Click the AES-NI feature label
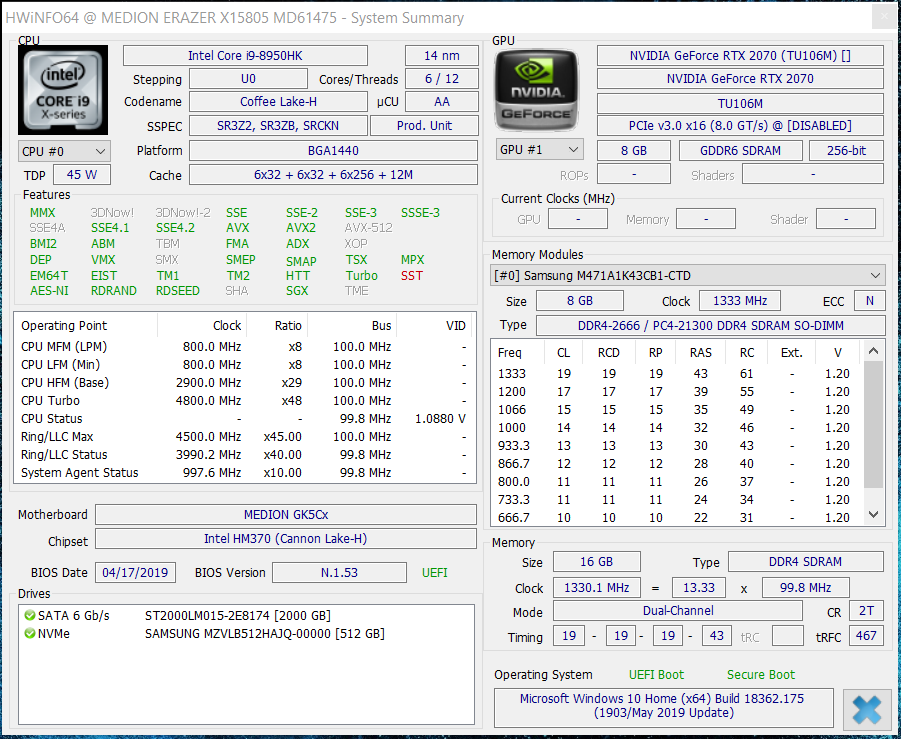 tap(49, 291)
